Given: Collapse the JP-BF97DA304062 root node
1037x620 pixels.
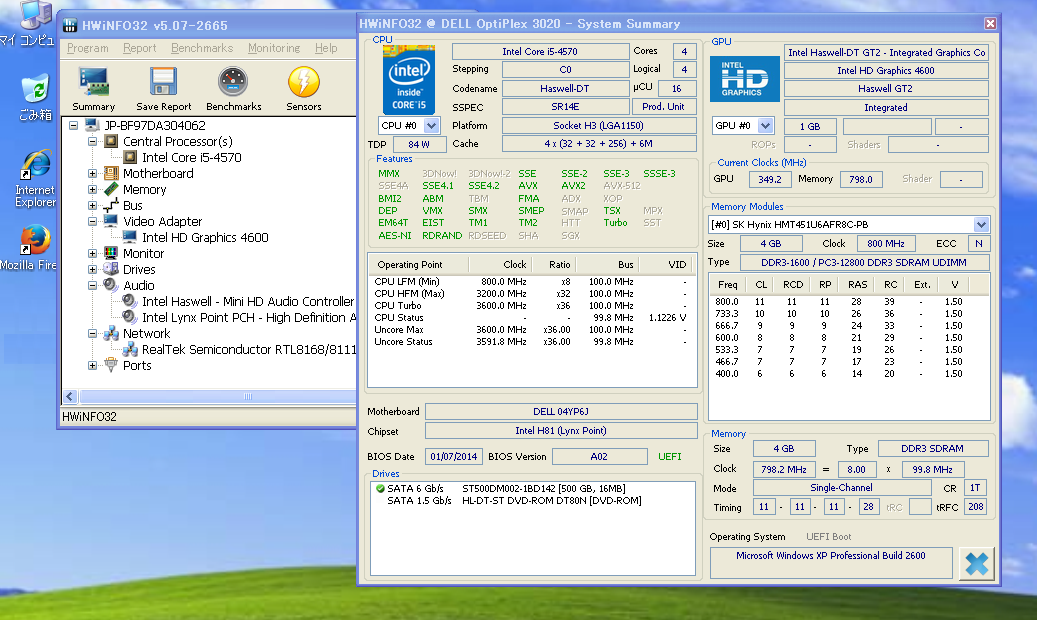Looking at the screenshot, I should point(74,125).
